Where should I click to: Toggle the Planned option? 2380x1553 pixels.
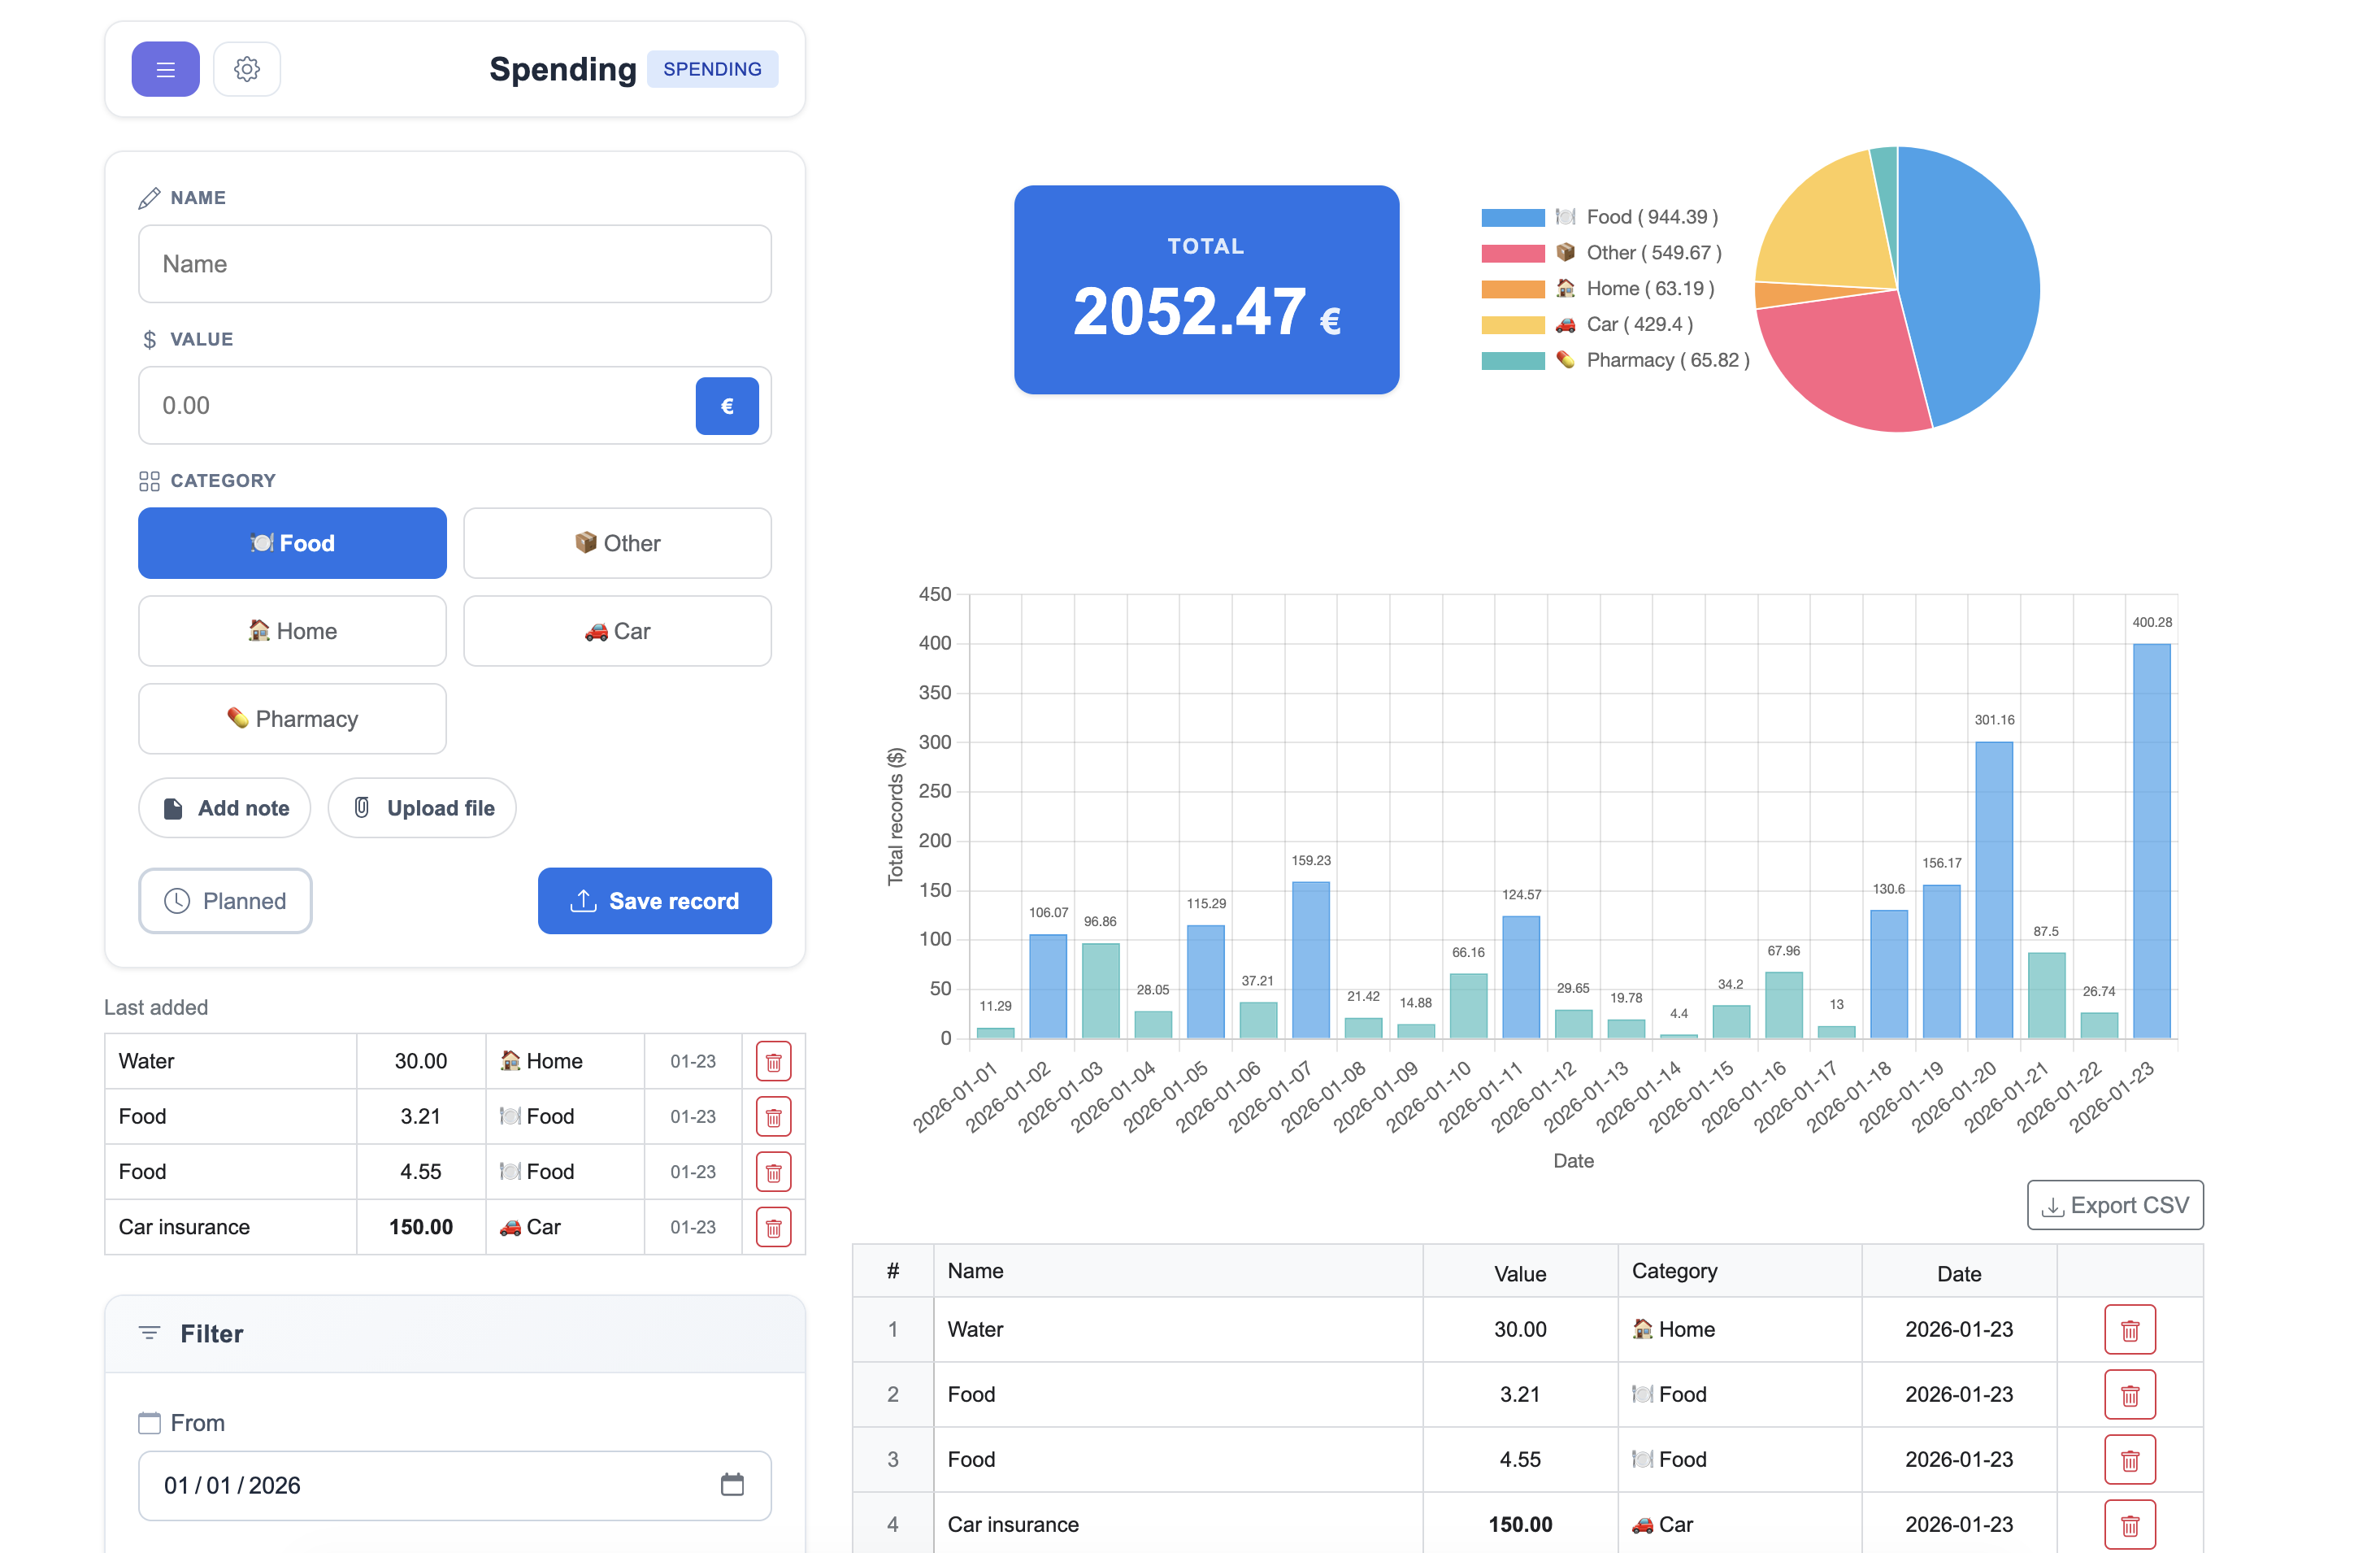(x=225, y=901)
